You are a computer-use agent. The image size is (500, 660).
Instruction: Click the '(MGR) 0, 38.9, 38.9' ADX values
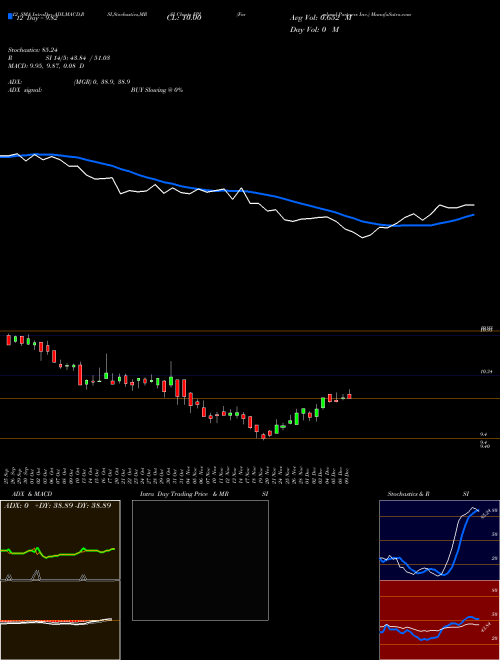click(x=101, y=82)
